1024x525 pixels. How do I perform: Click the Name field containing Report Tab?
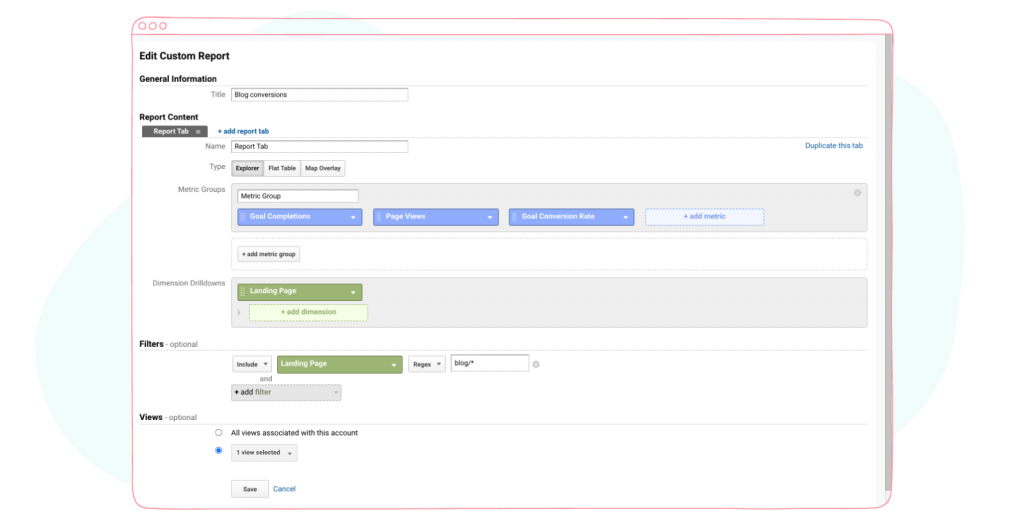click(x=319, y=146)
